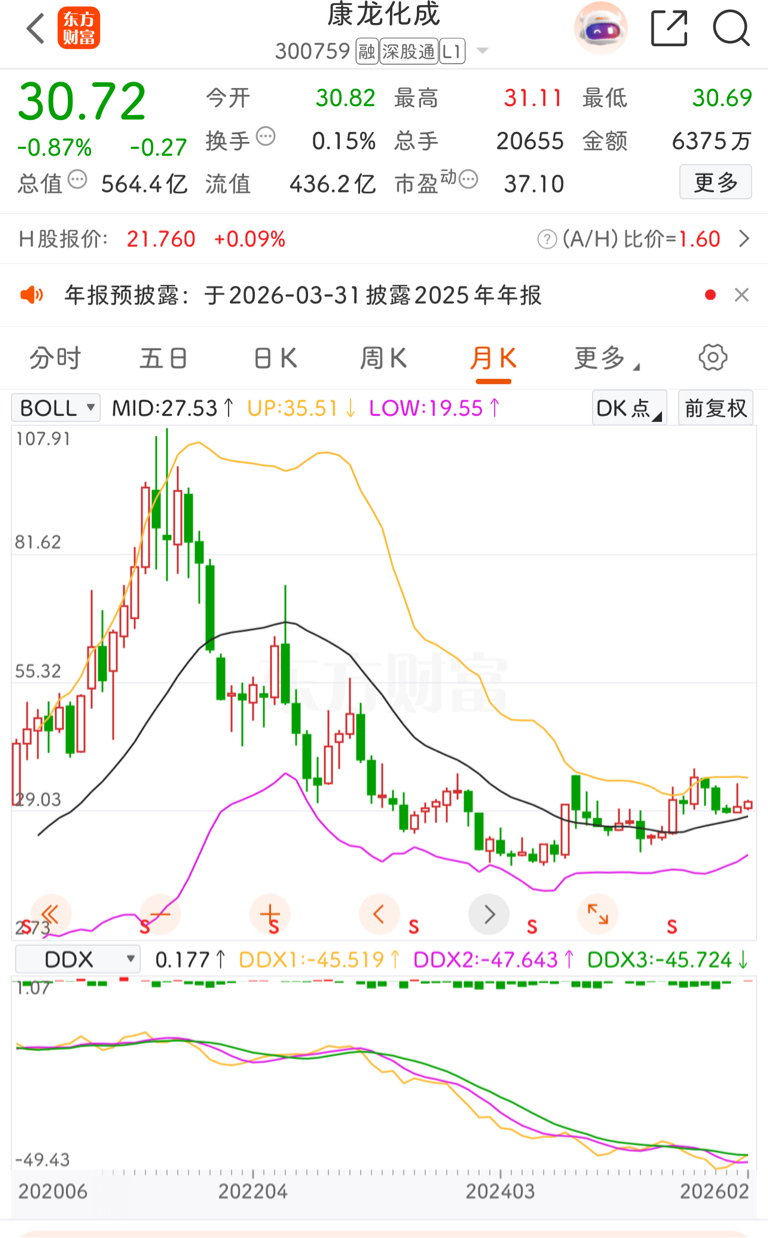Open the DDX indicator dropdown
The image size is (768, 1238).
pyautogui.click(x=78, y=960)
